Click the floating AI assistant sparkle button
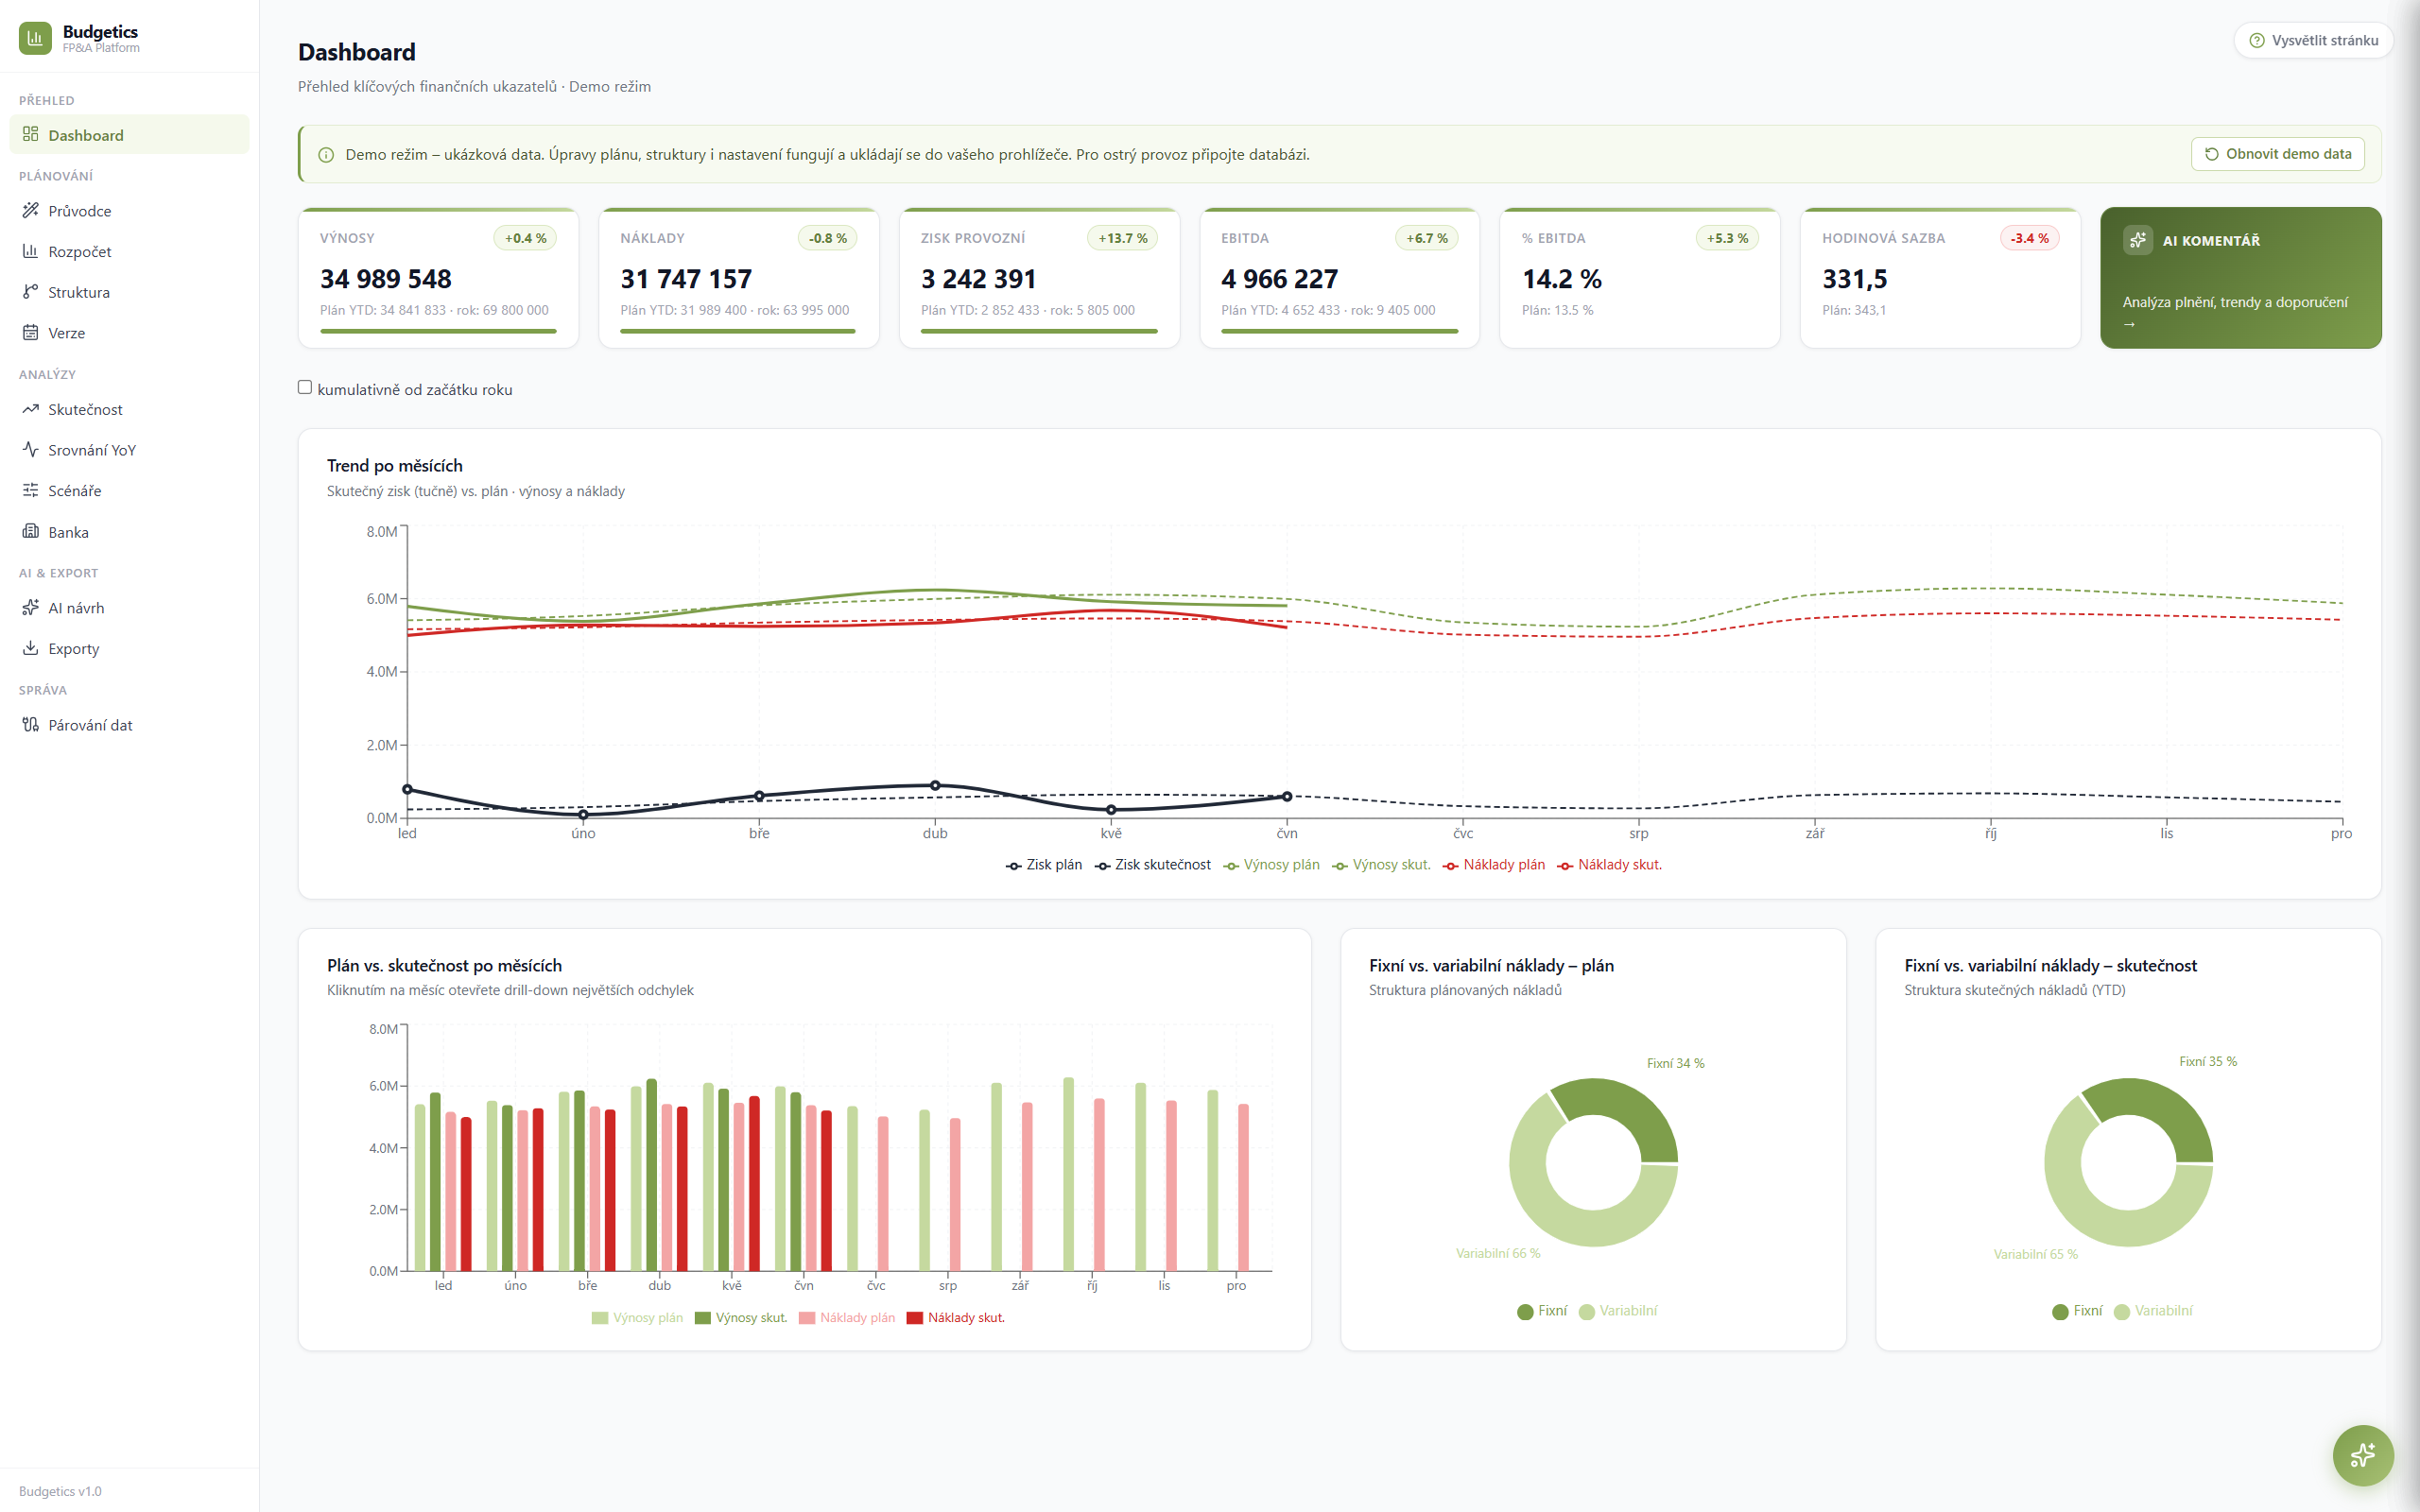This screenshot has width=2420, height=1512. [2363, 1455]
